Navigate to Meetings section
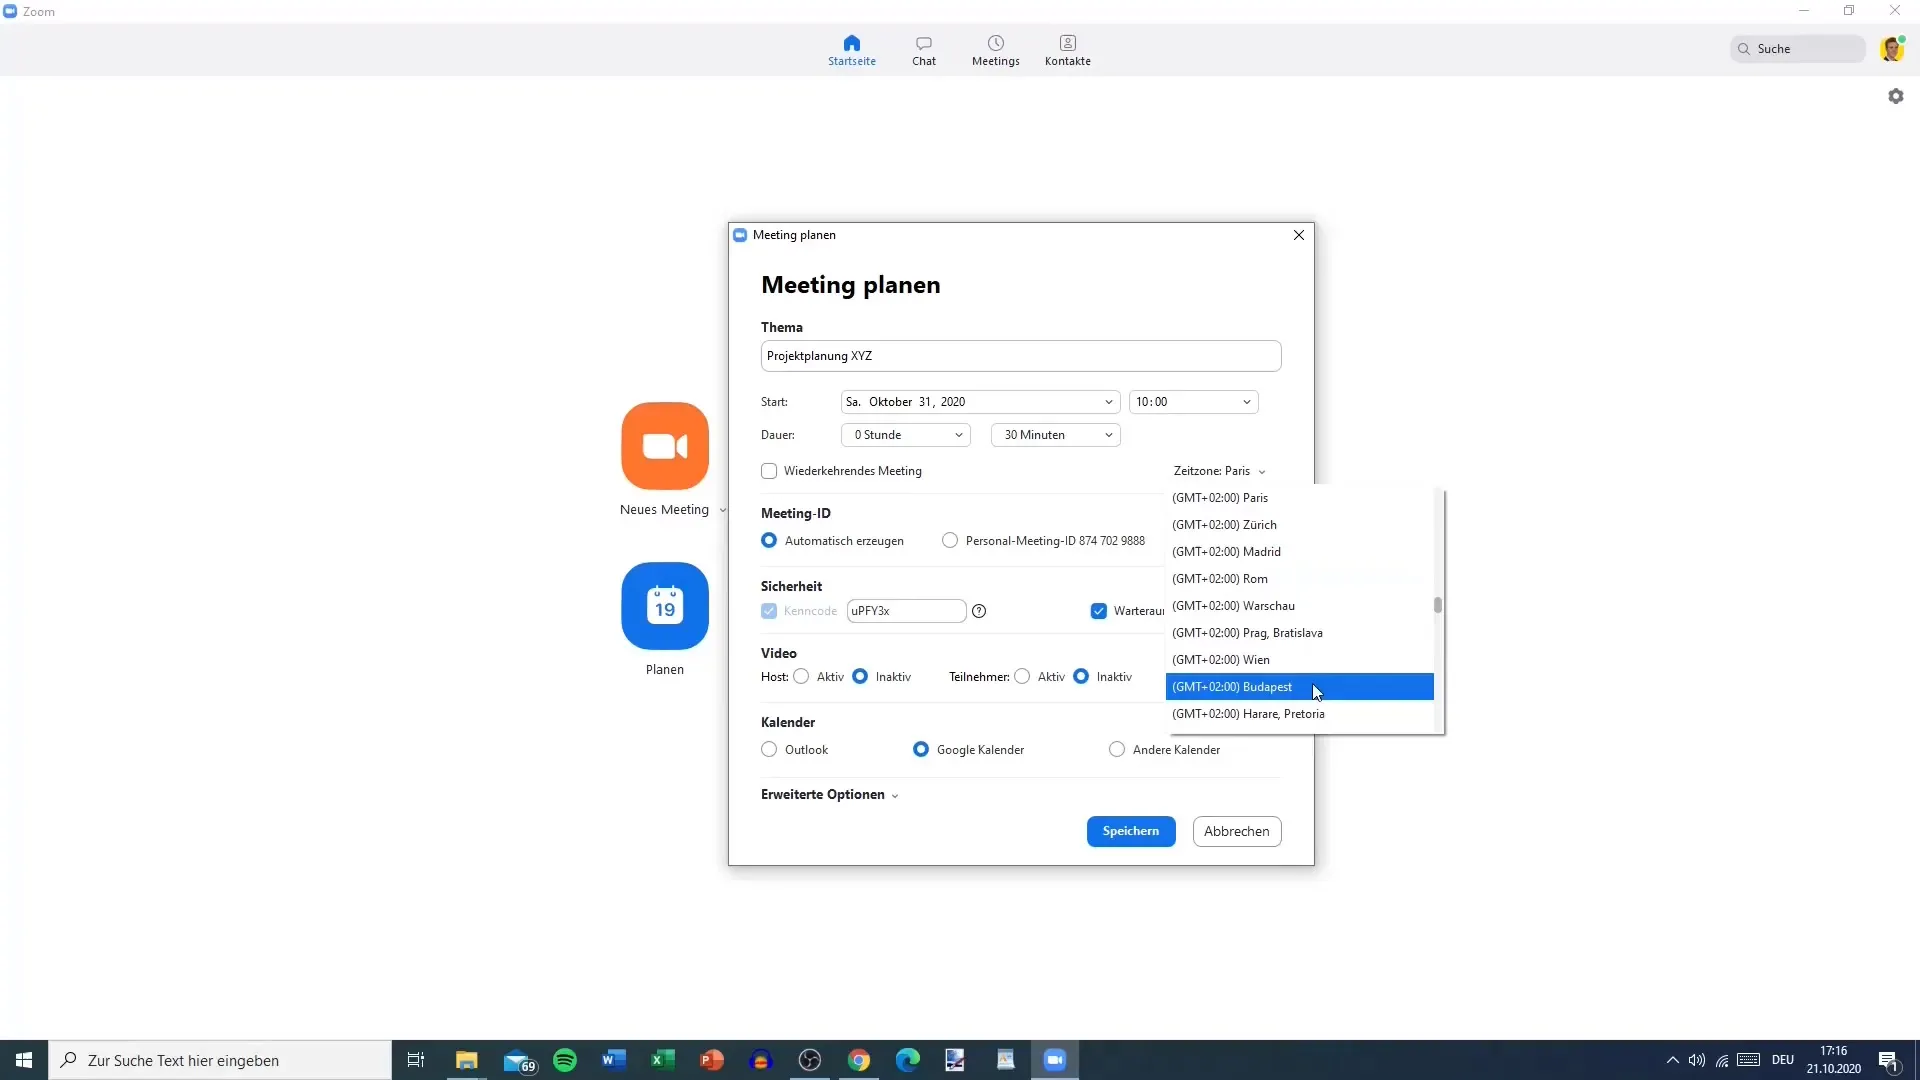The image size is (1920, 1080). tap(996, 49)
